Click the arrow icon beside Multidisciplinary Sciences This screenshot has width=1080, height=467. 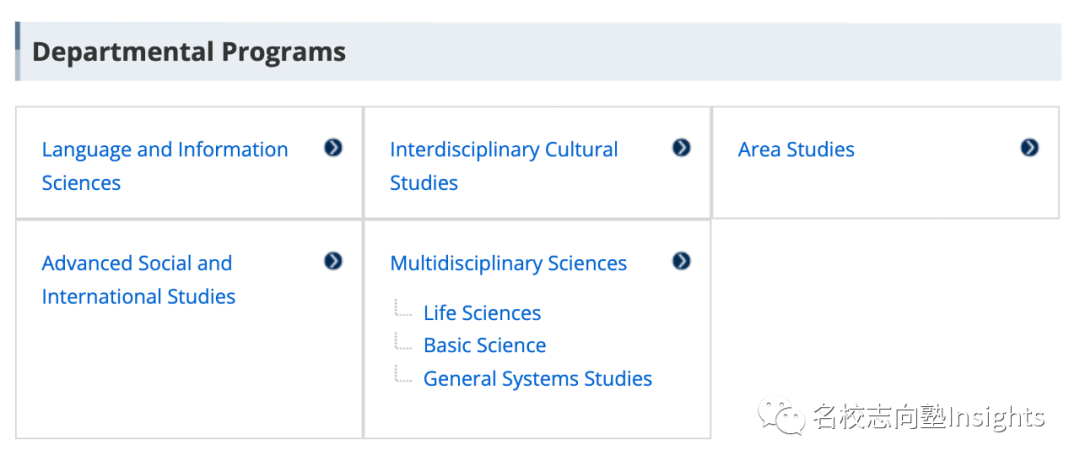(x=681, y=261)
